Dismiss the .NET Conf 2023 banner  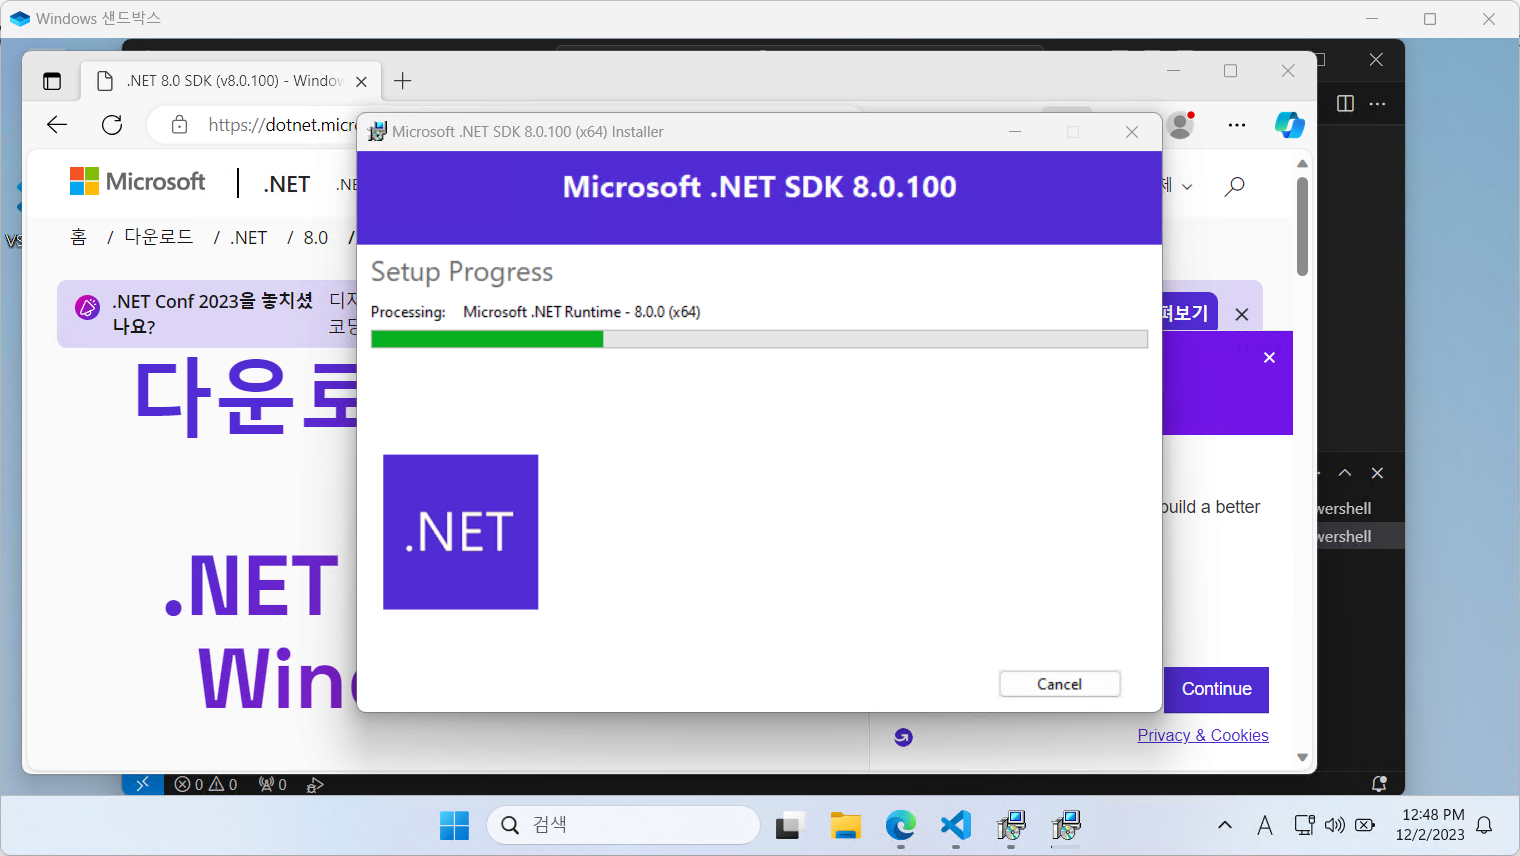(x=1242, y=314)
